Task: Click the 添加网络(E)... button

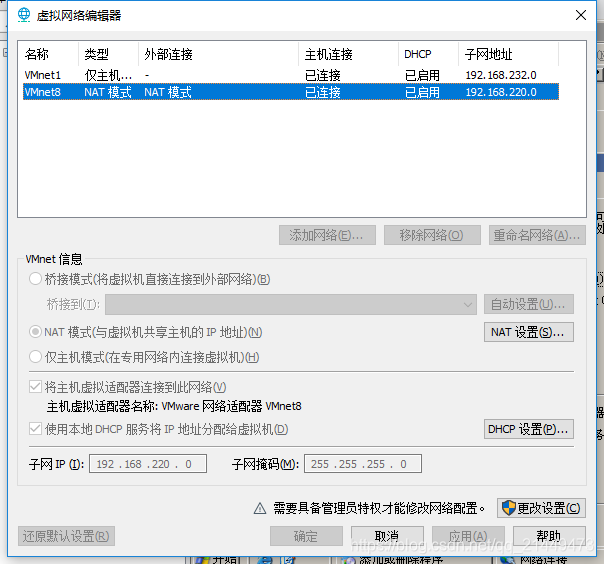Action: (327, 235)
